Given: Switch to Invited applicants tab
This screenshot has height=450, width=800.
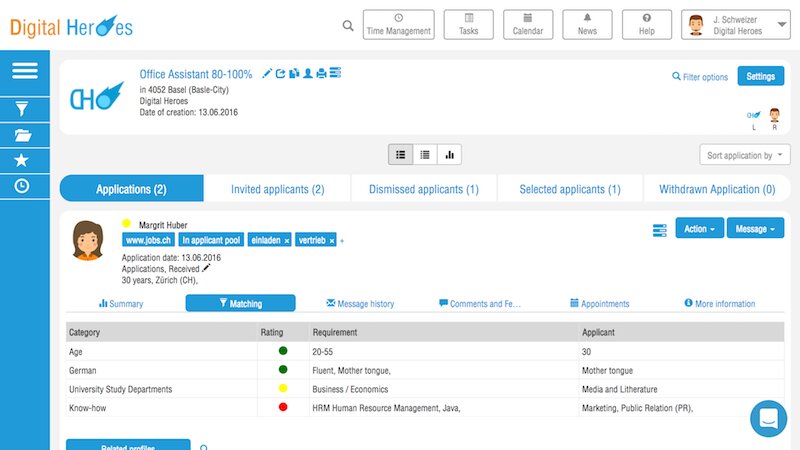Looking at the screenshot, I should click(277, 189).
